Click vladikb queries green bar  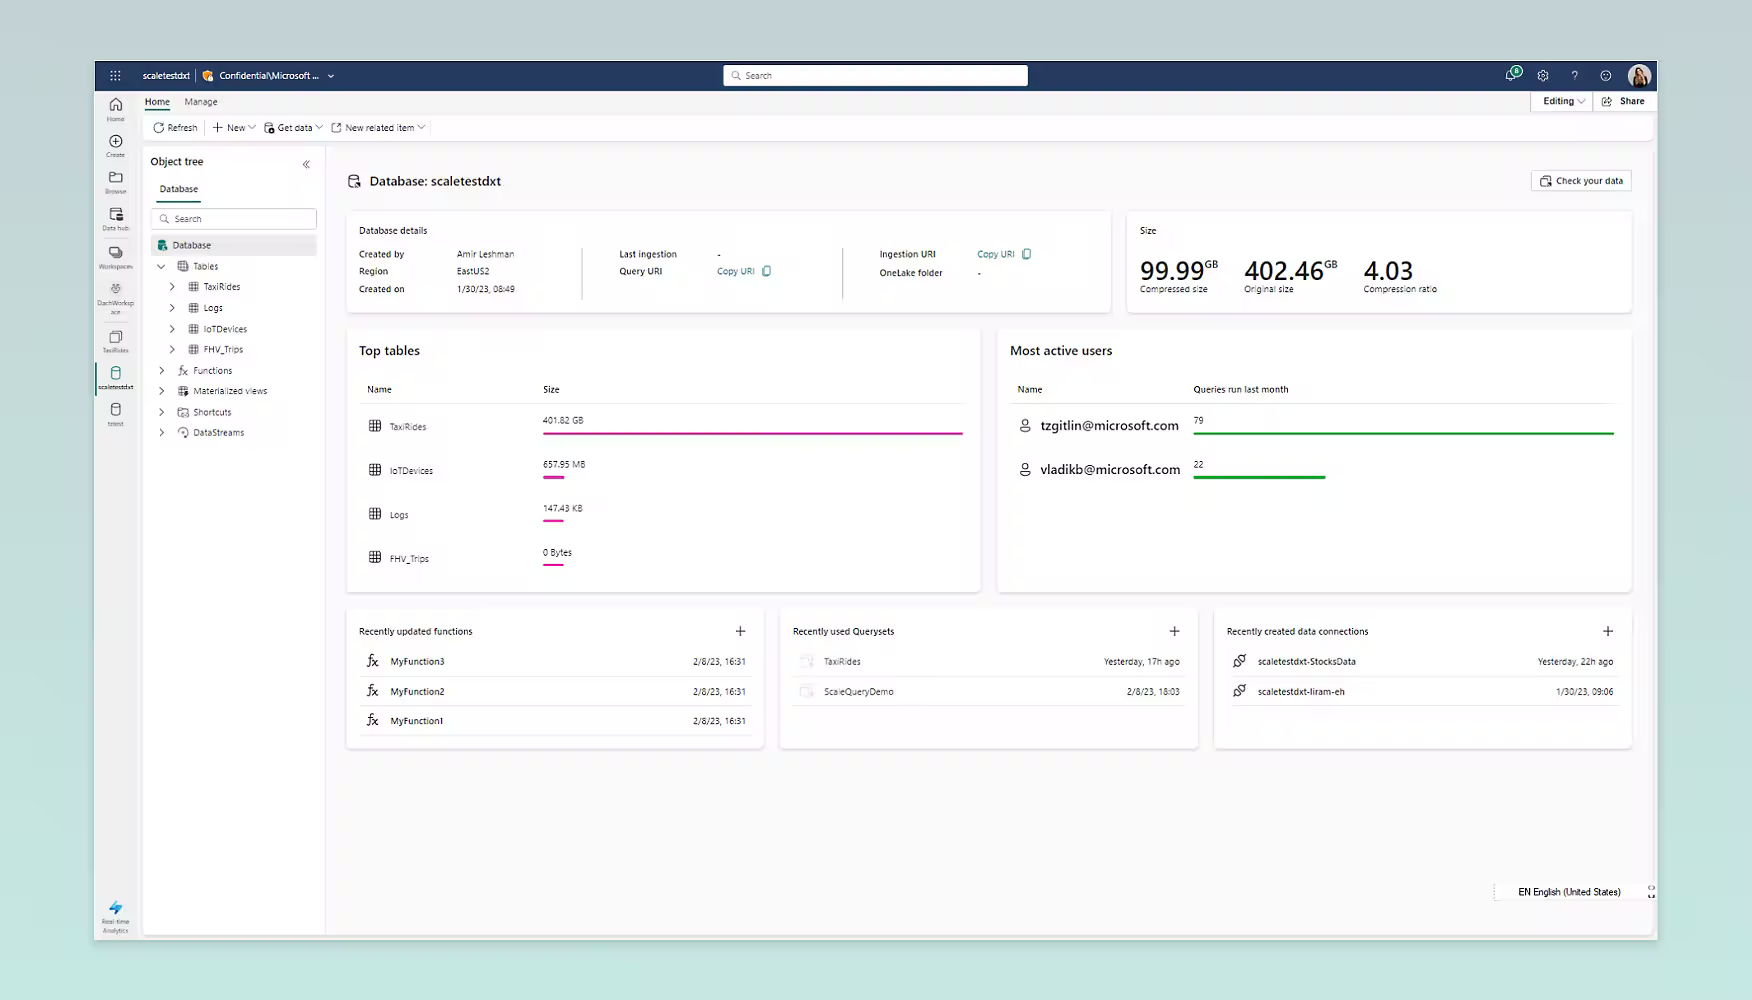[1259, 477]
